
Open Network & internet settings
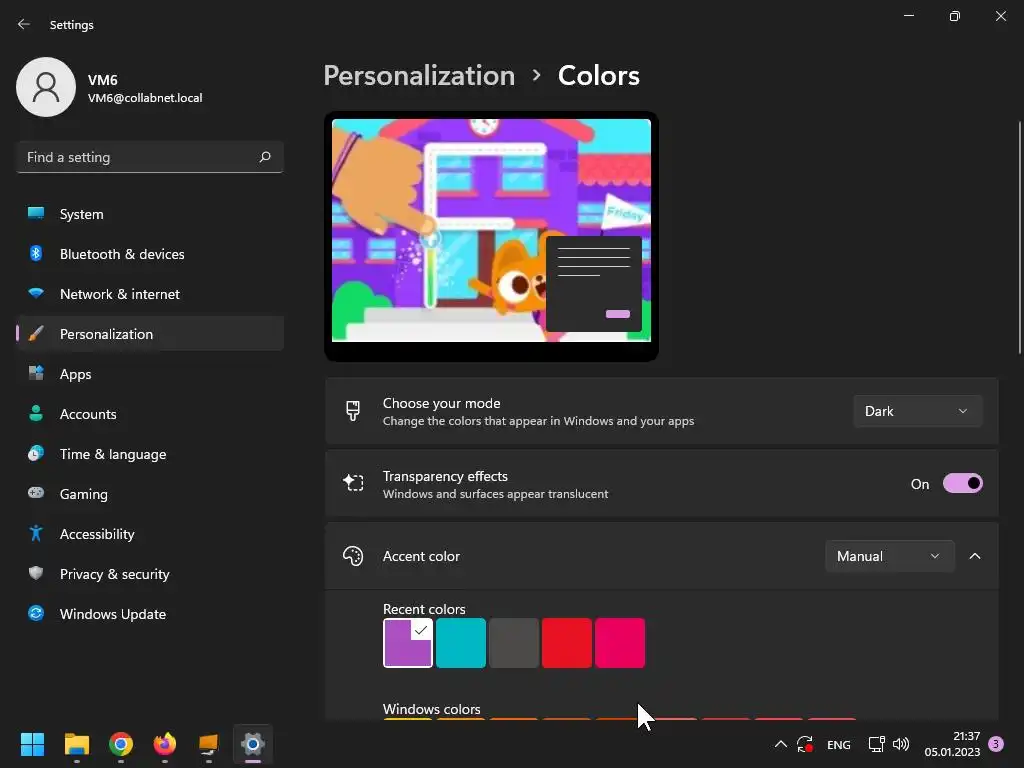click(150, 294)
